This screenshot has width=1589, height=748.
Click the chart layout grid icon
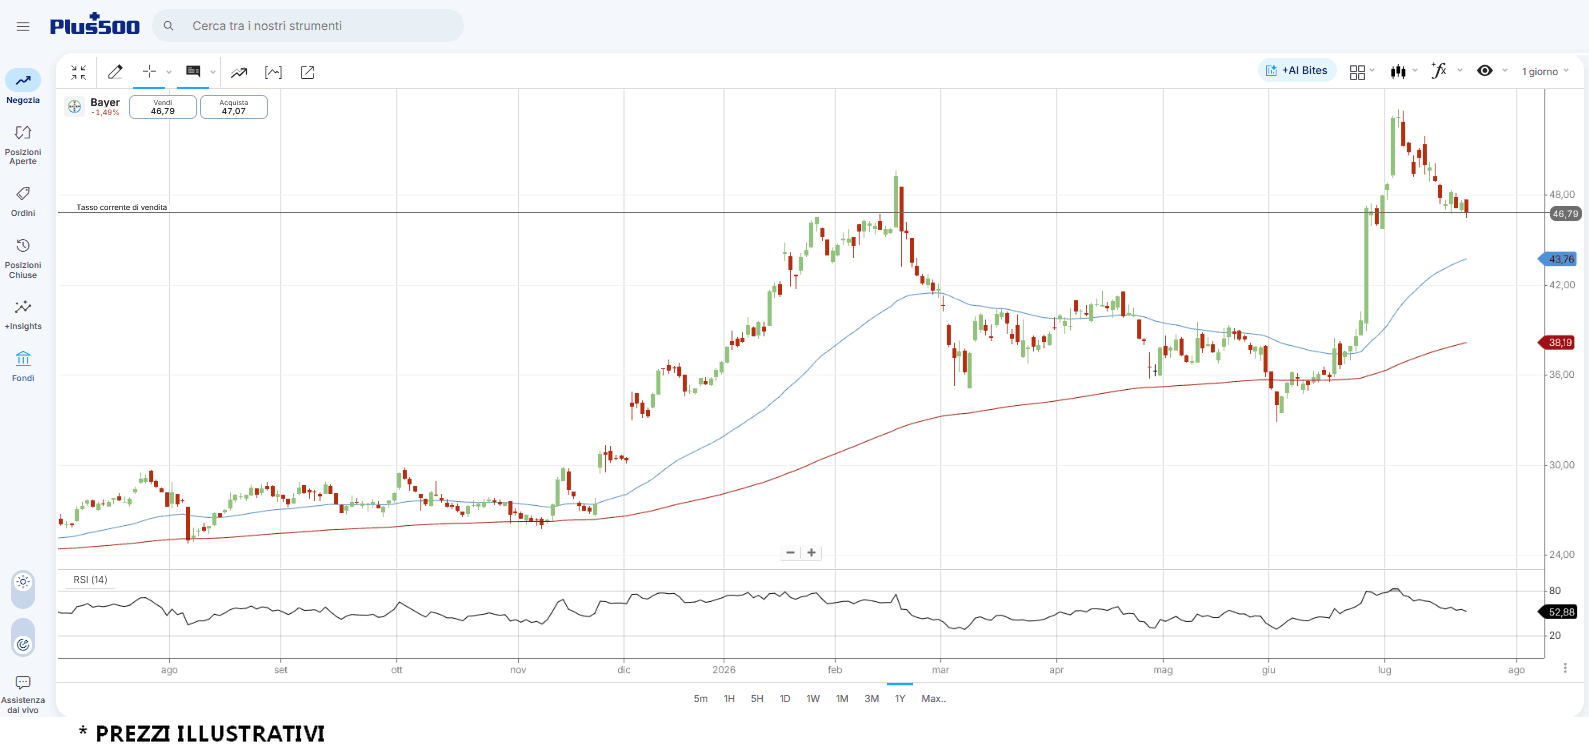coord(1357,72)
